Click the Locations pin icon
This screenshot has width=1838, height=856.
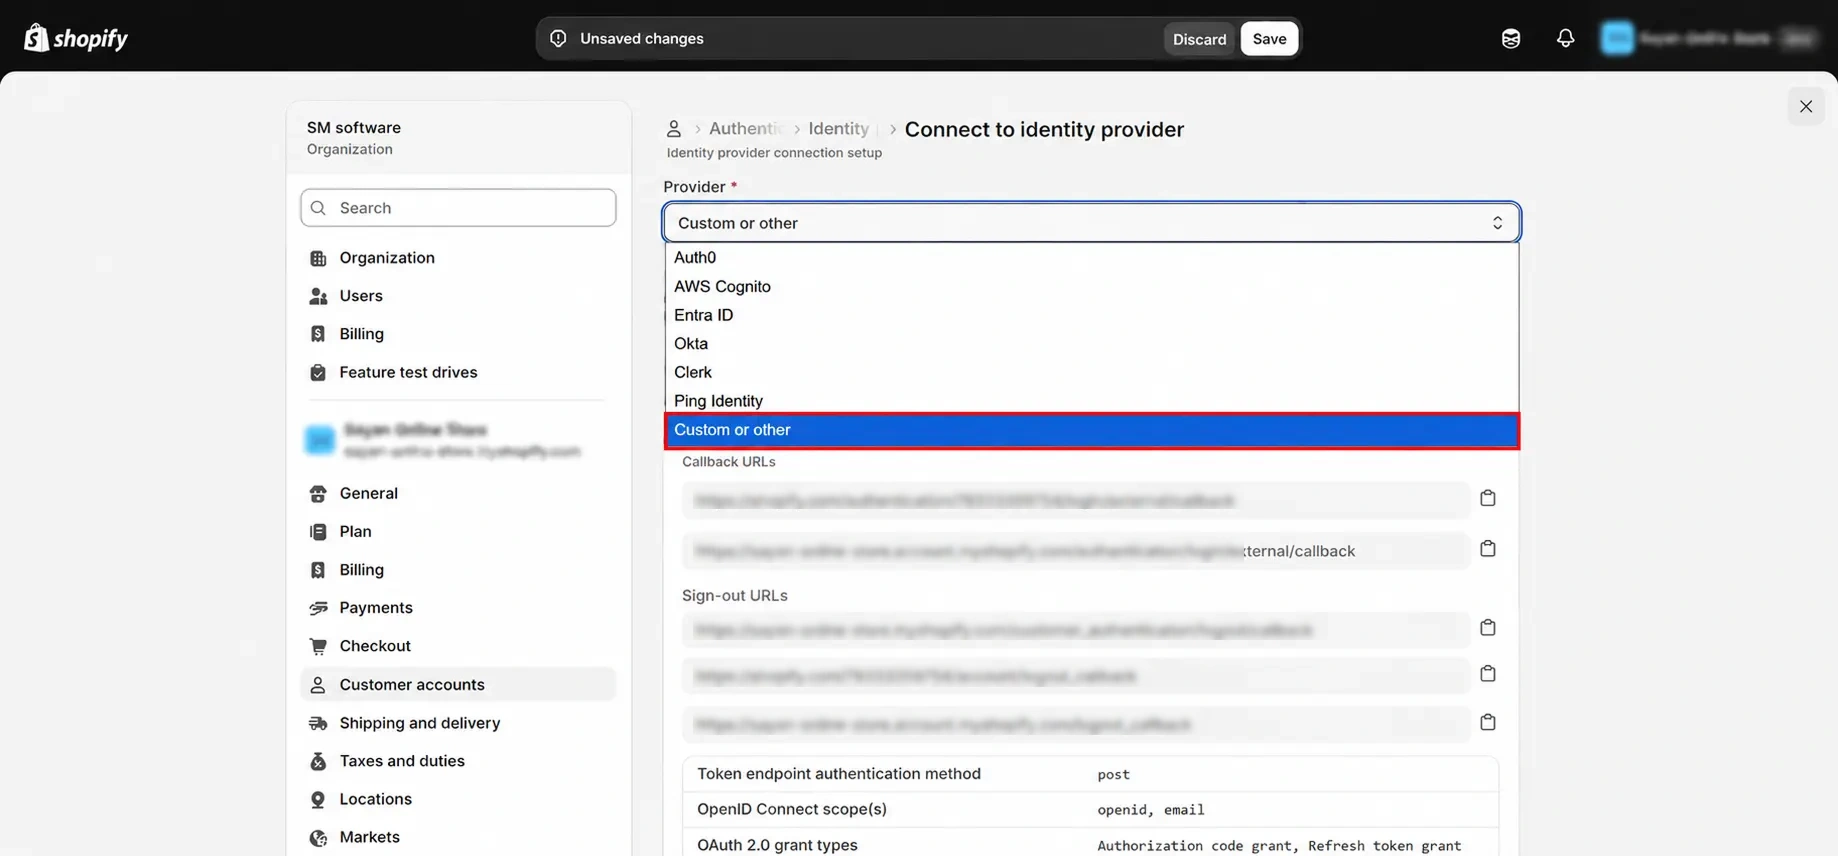[318, 799]
